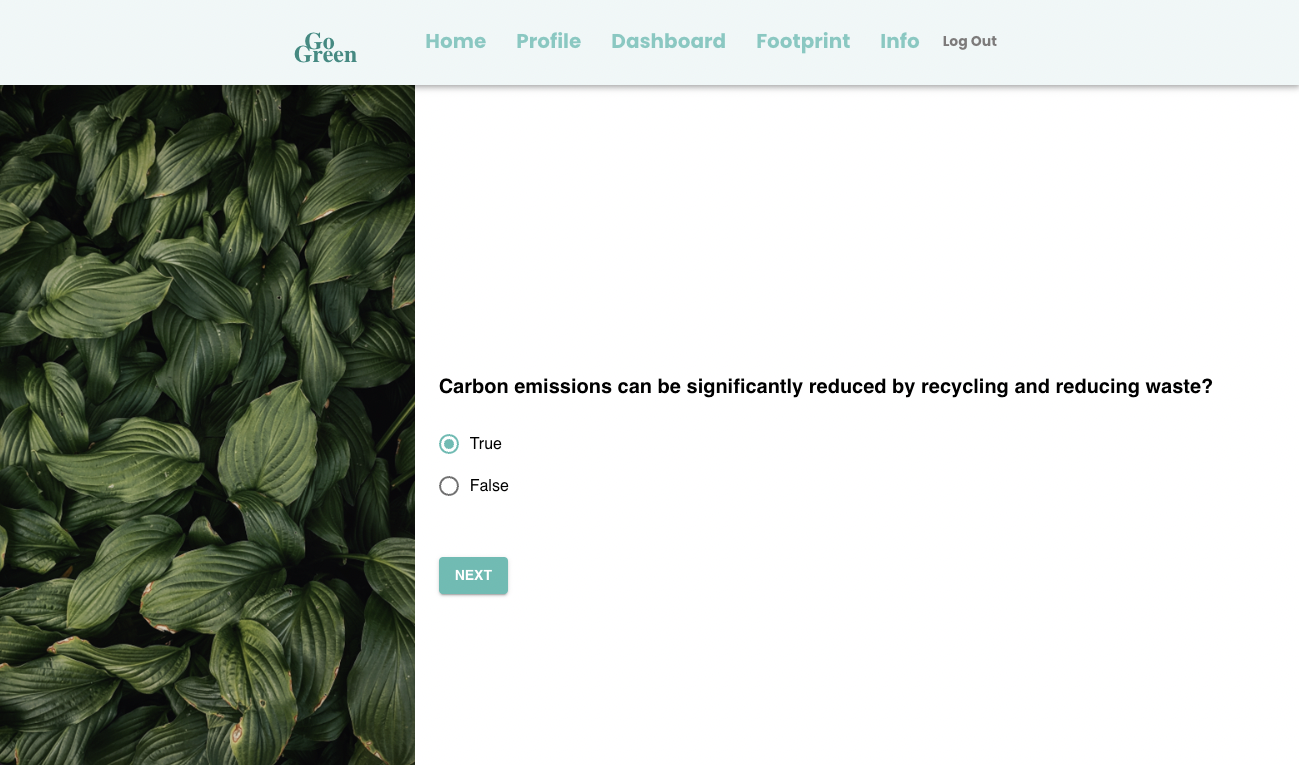Image resolution: width=1299 pixels, height=765 pixels.
Task: Click the Go Green logo
Action: (x=325, y=47)
